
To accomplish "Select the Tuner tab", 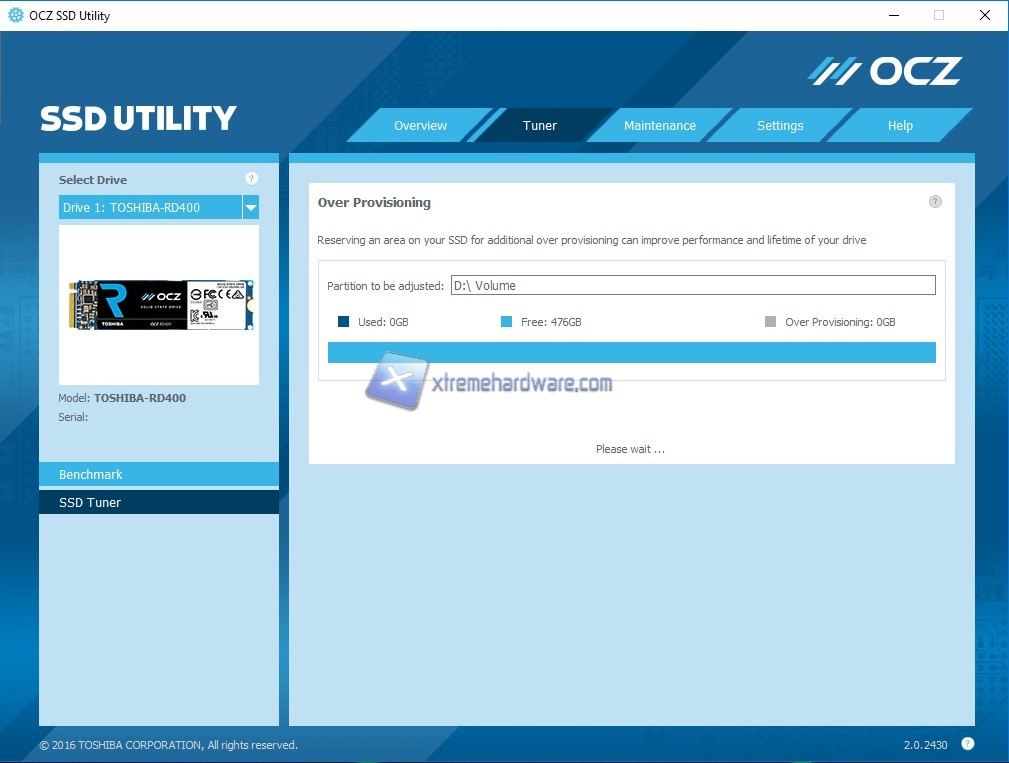I will tap(540, 126).
